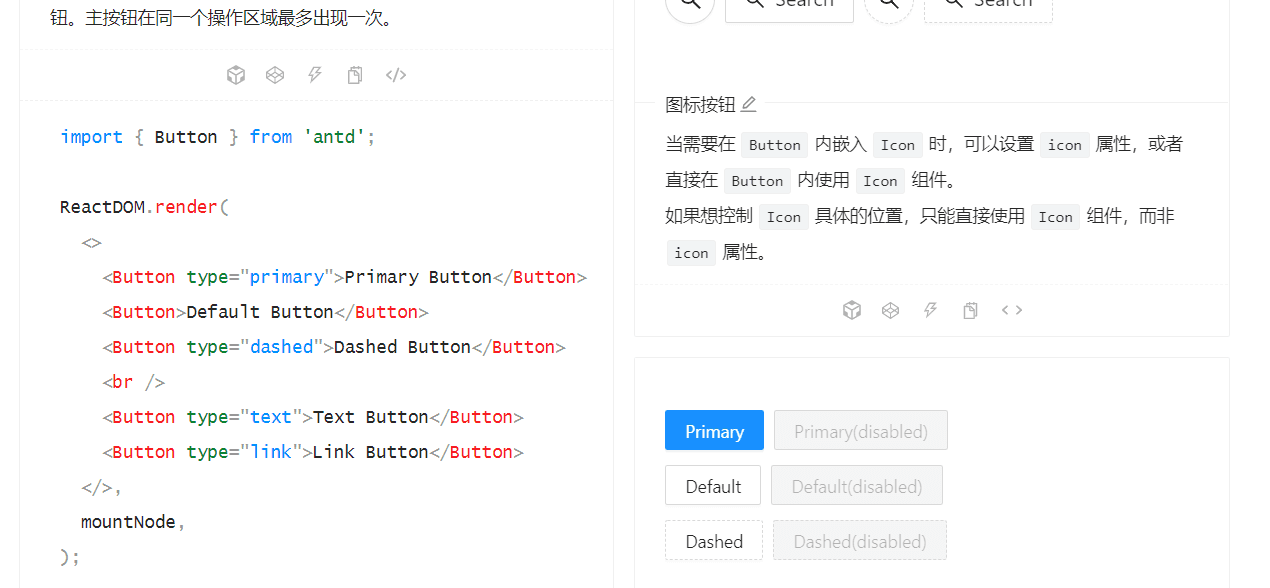Click the Default button
This screenshot has width=1270, height=588.
(x=713, y=485)
